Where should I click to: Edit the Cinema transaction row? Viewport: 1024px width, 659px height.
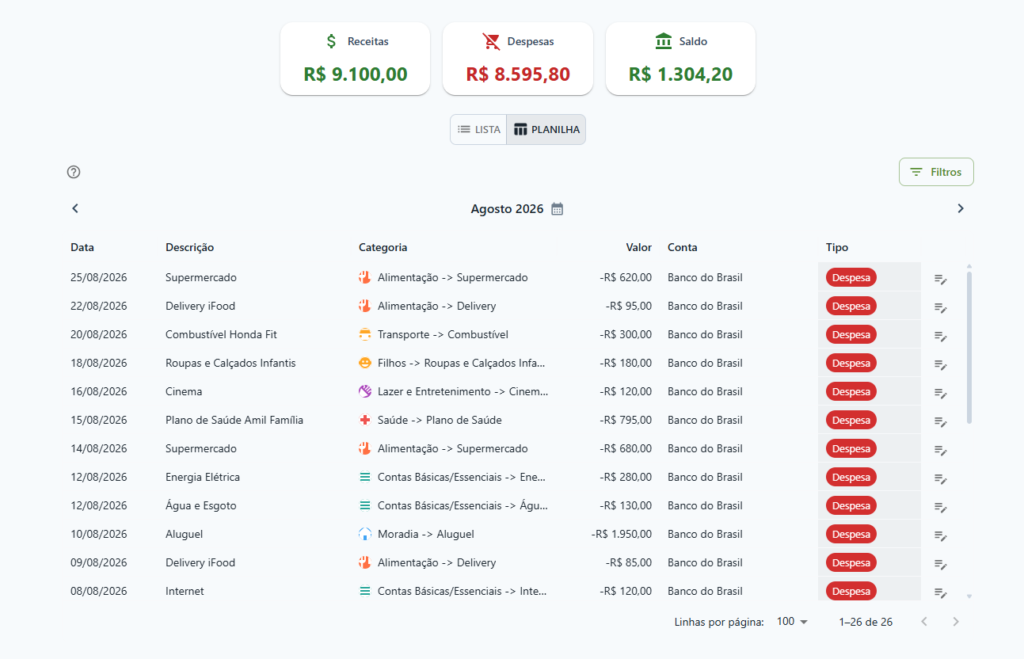(940, 393)
